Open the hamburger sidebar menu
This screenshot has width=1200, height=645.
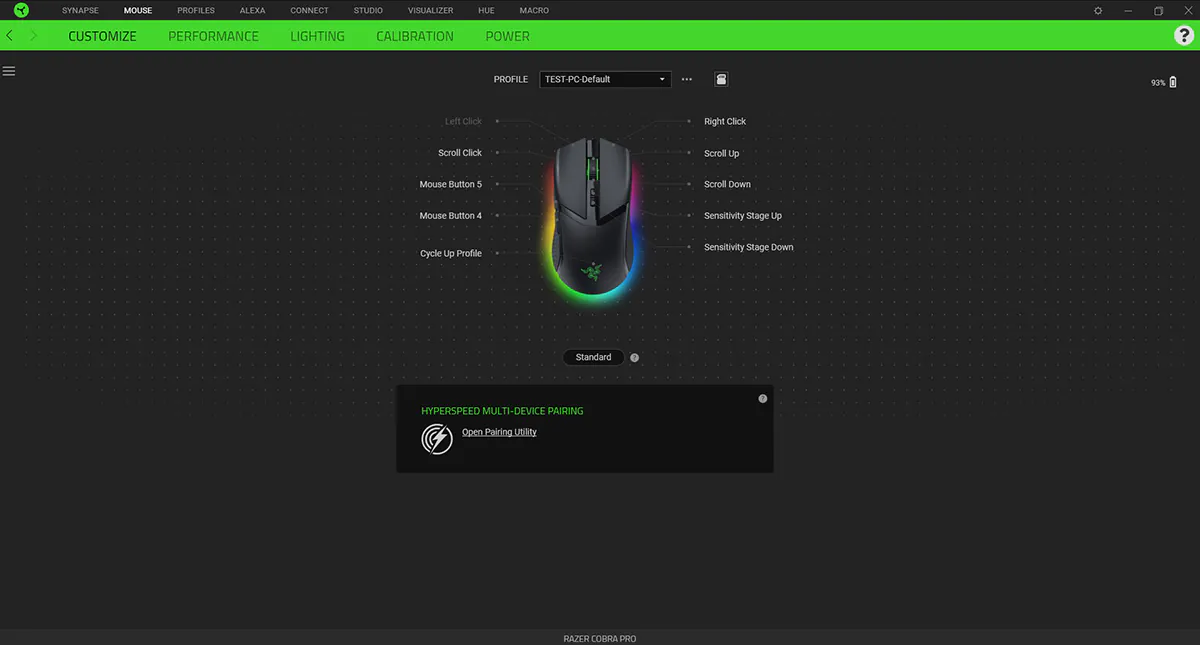point(9,71)
